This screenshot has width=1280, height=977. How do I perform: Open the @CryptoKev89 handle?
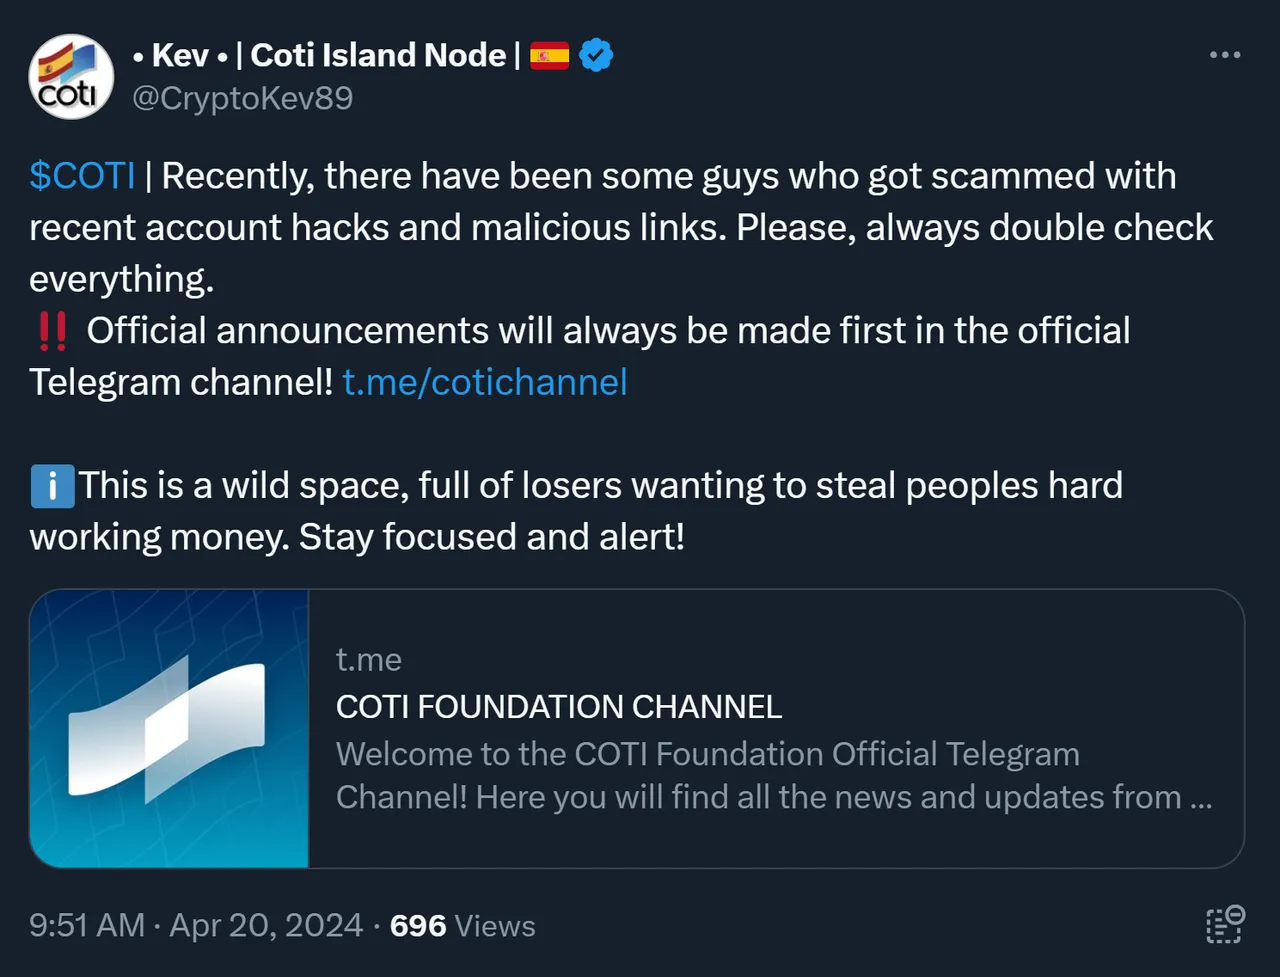(x=242, y=98)
